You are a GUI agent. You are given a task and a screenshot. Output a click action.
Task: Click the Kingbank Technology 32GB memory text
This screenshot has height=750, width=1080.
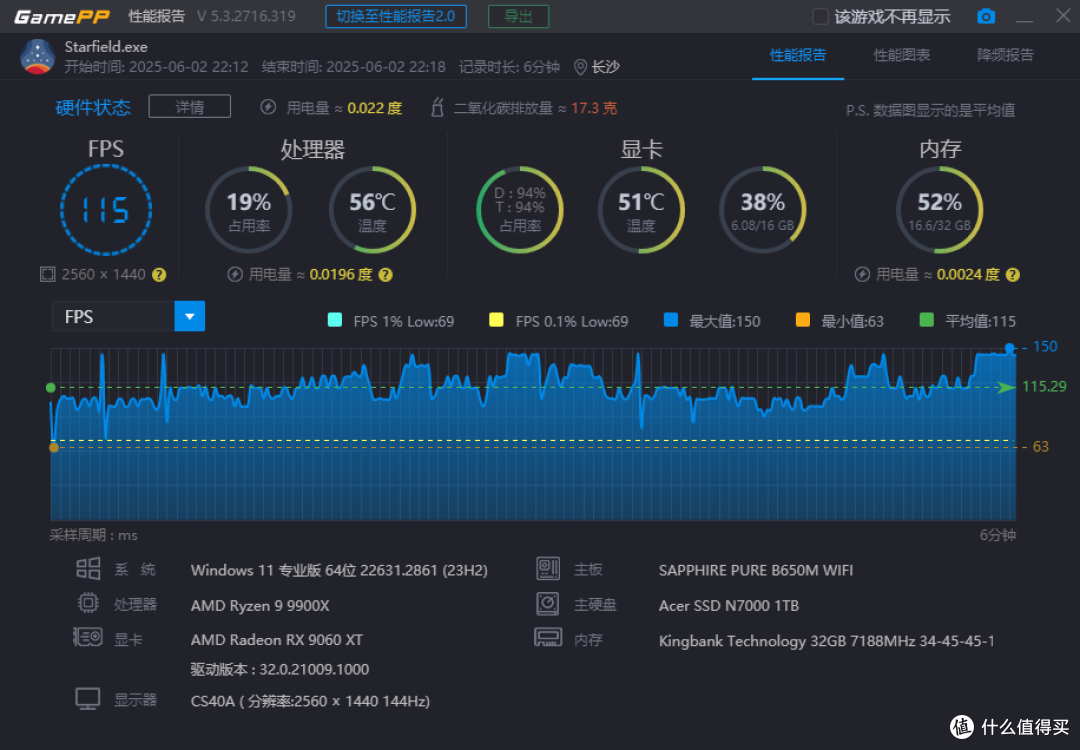pos(827,641)
